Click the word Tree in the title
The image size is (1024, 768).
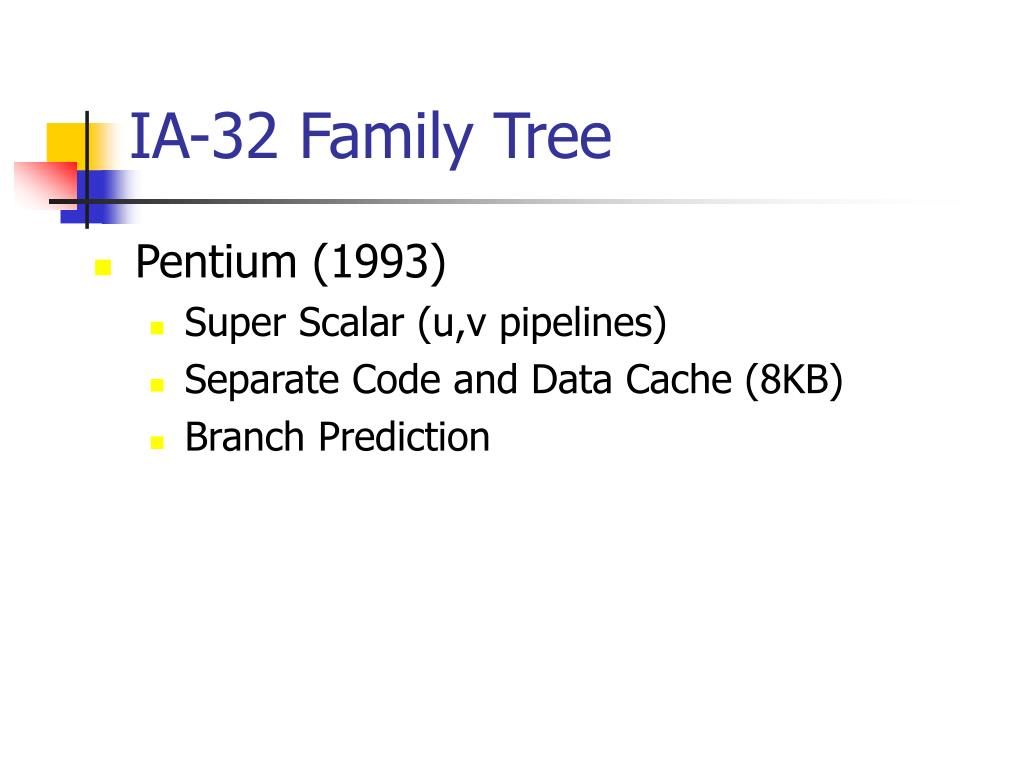552,136
